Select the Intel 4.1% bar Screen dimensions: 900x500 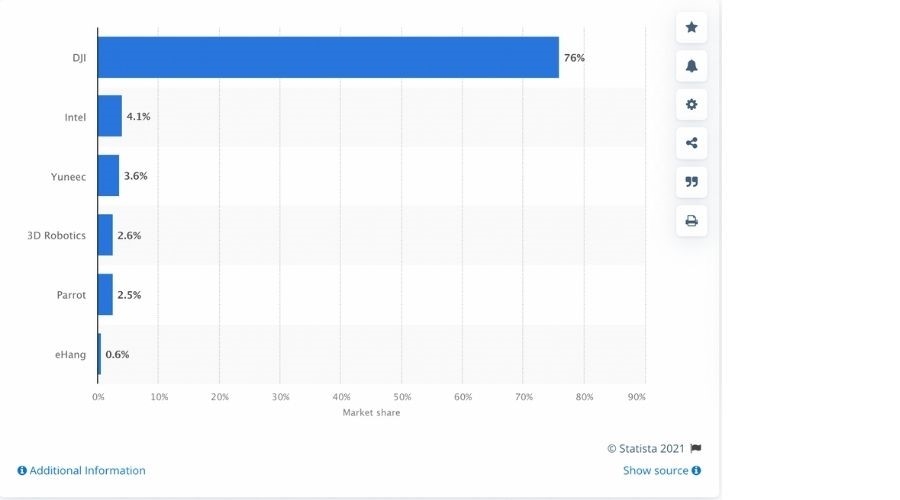[110, 116]
